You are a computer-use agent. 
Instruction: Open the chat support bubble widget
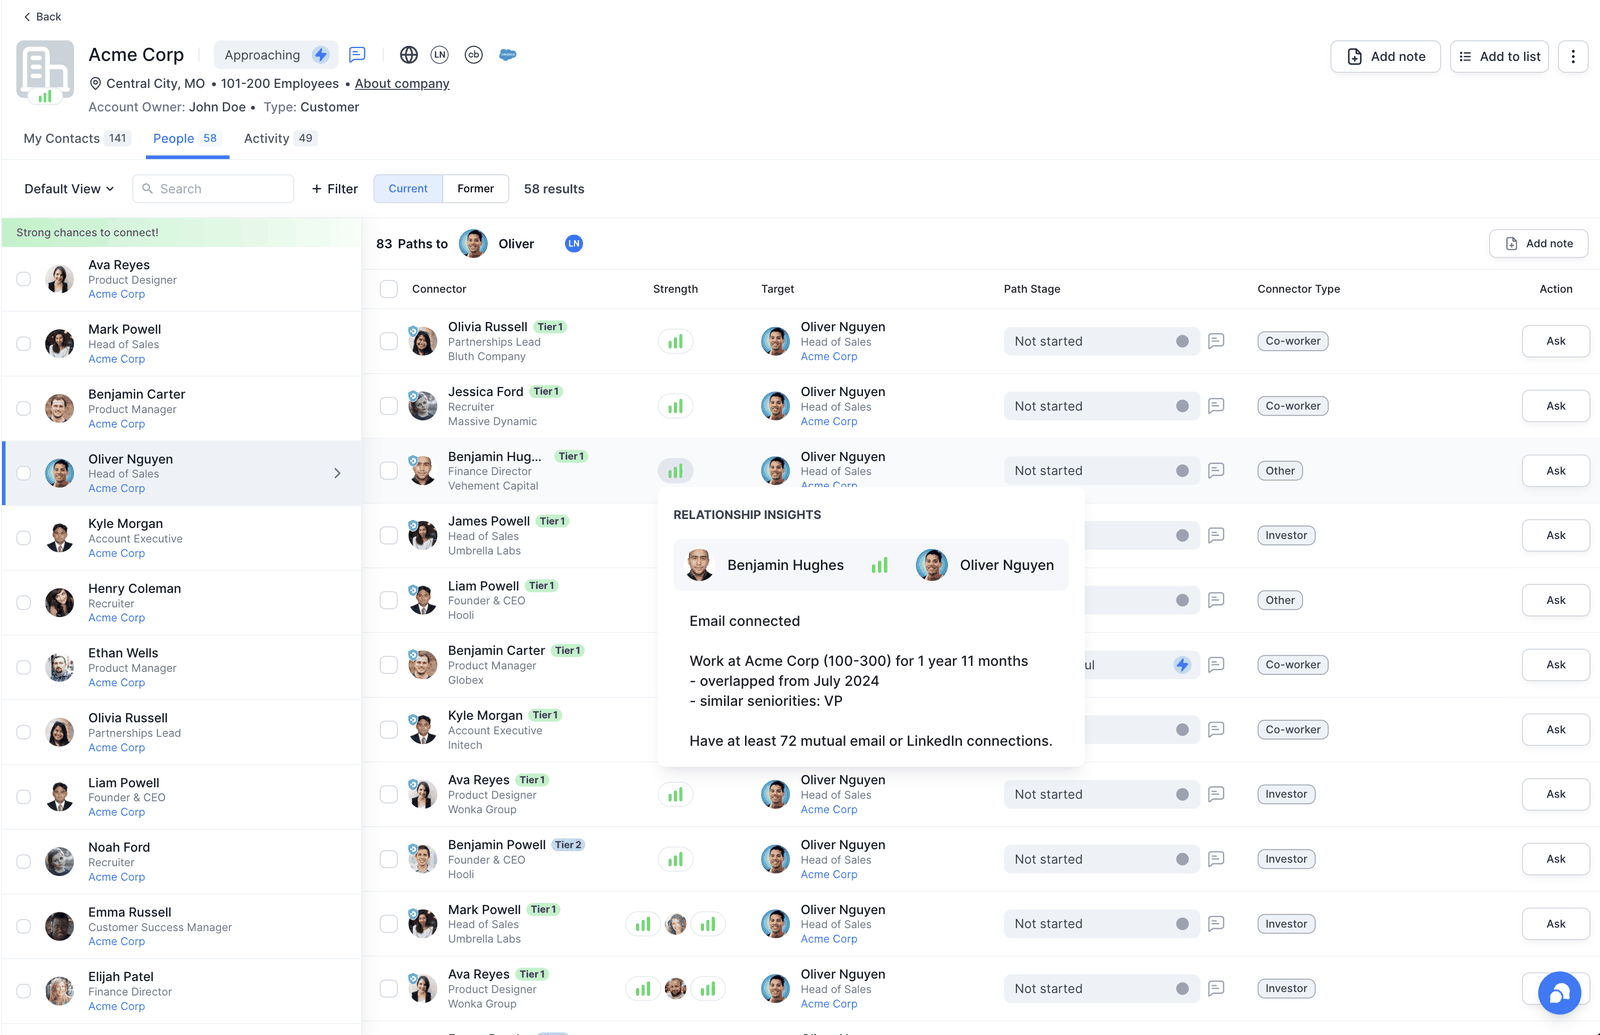1560,993
